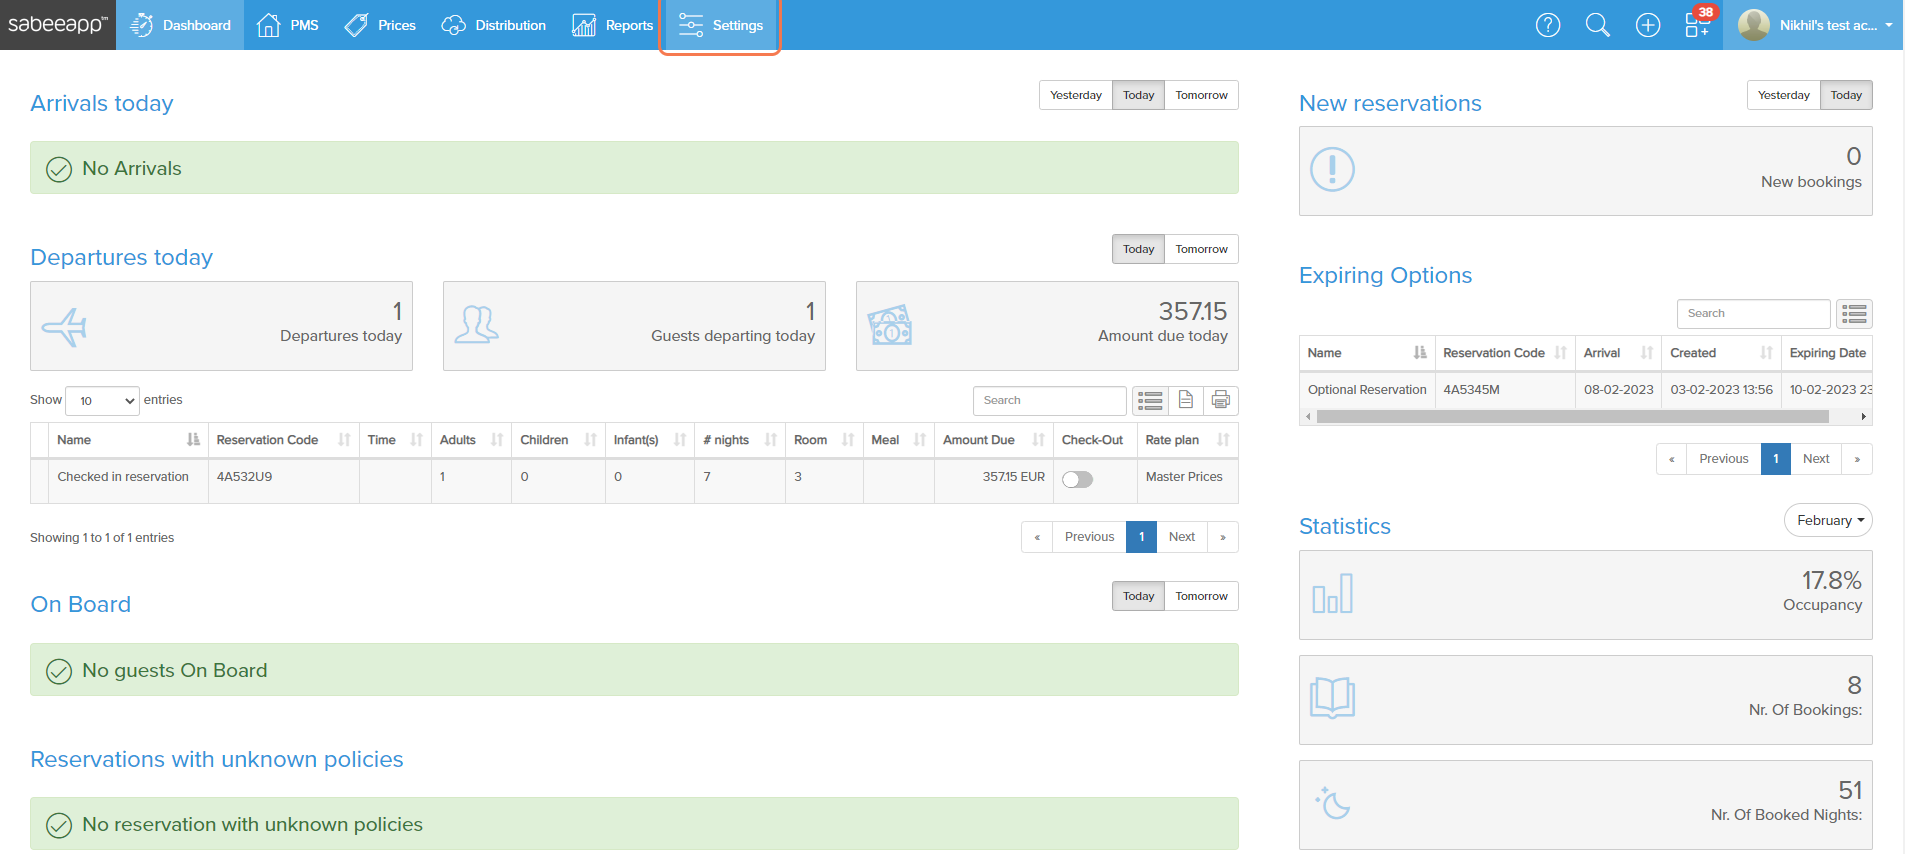Click the sabeeapp logo
The image size is (1905, 854).
click(x=58, y=25)
